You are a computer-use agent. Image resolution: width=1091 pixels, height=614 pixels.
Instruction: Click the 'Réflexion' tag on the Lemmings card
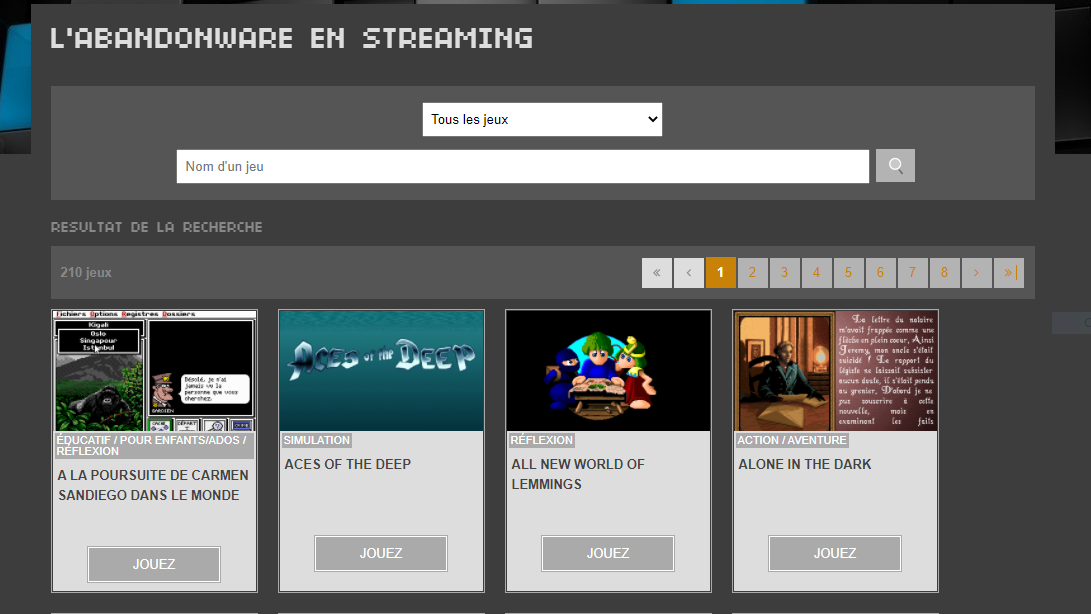click(541, 440)
